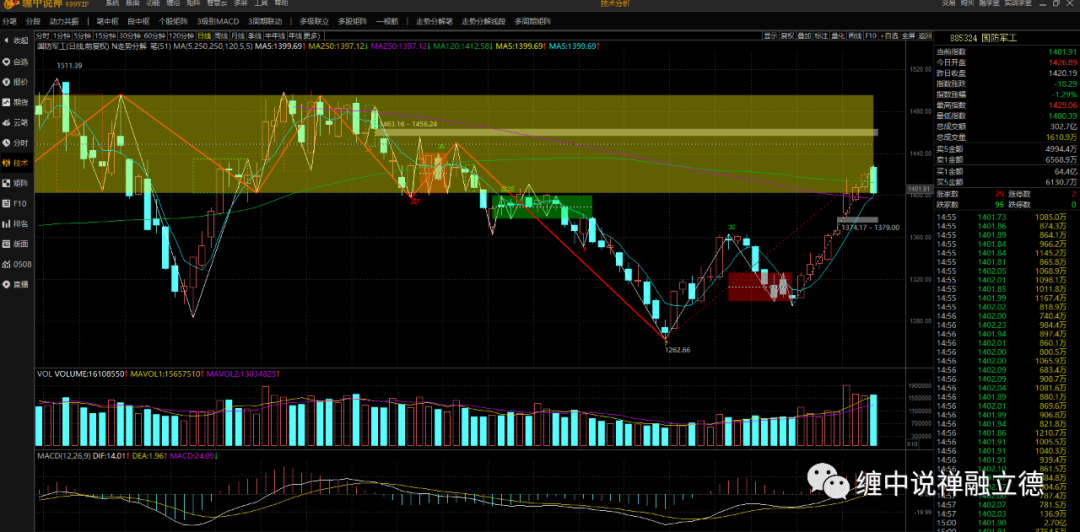The height and width of the screenshot is (532, 1080).
Task: Open 多股矩阵 view
Action: click(x=353, y=21)
